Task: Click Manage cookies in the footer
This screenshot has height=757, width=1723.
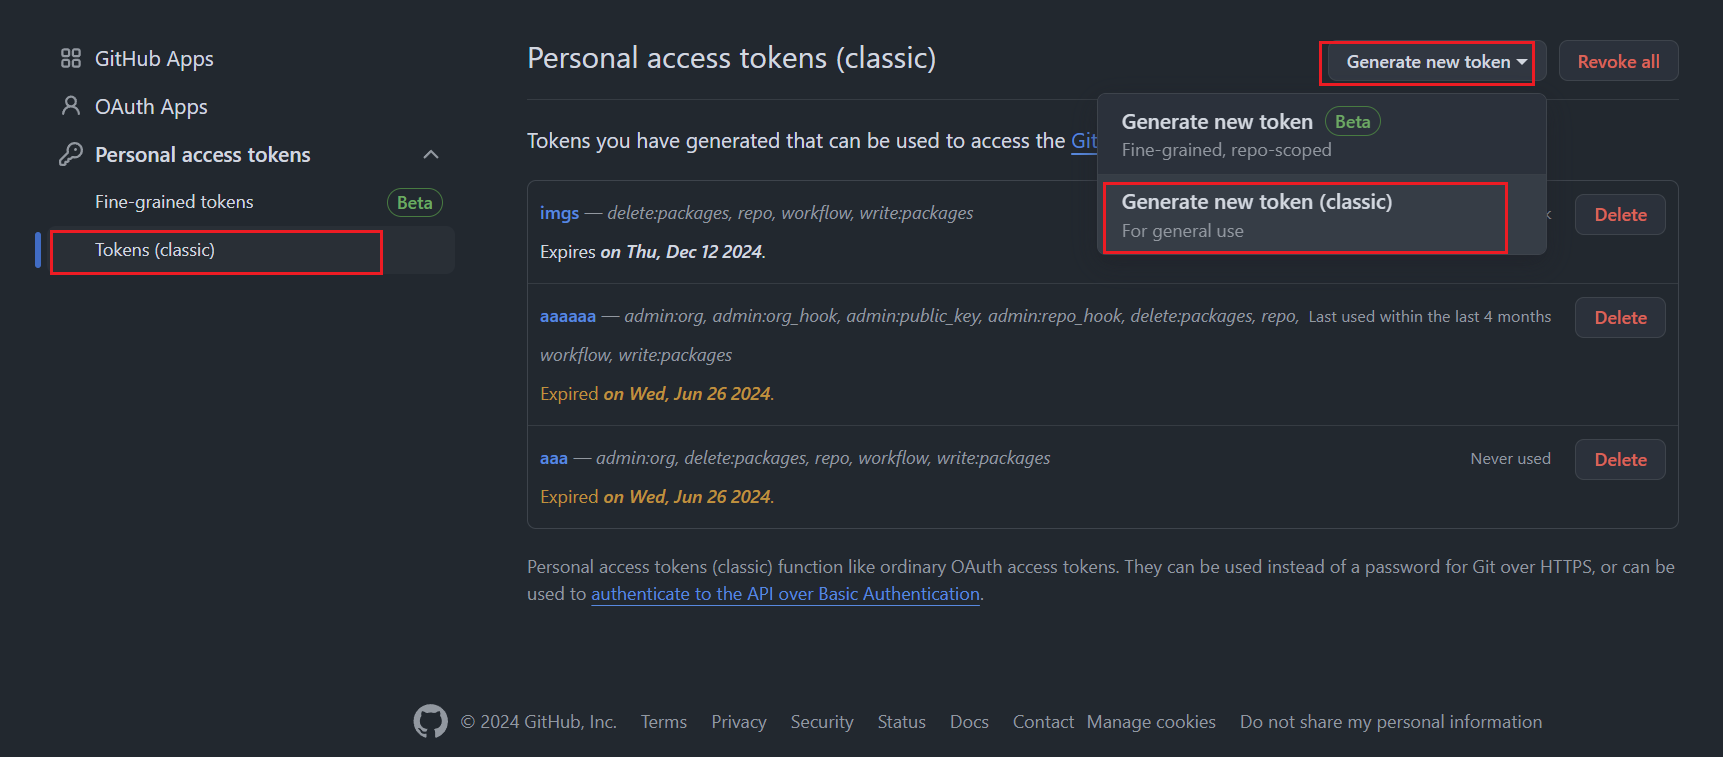Action: tap(1151, 722)
